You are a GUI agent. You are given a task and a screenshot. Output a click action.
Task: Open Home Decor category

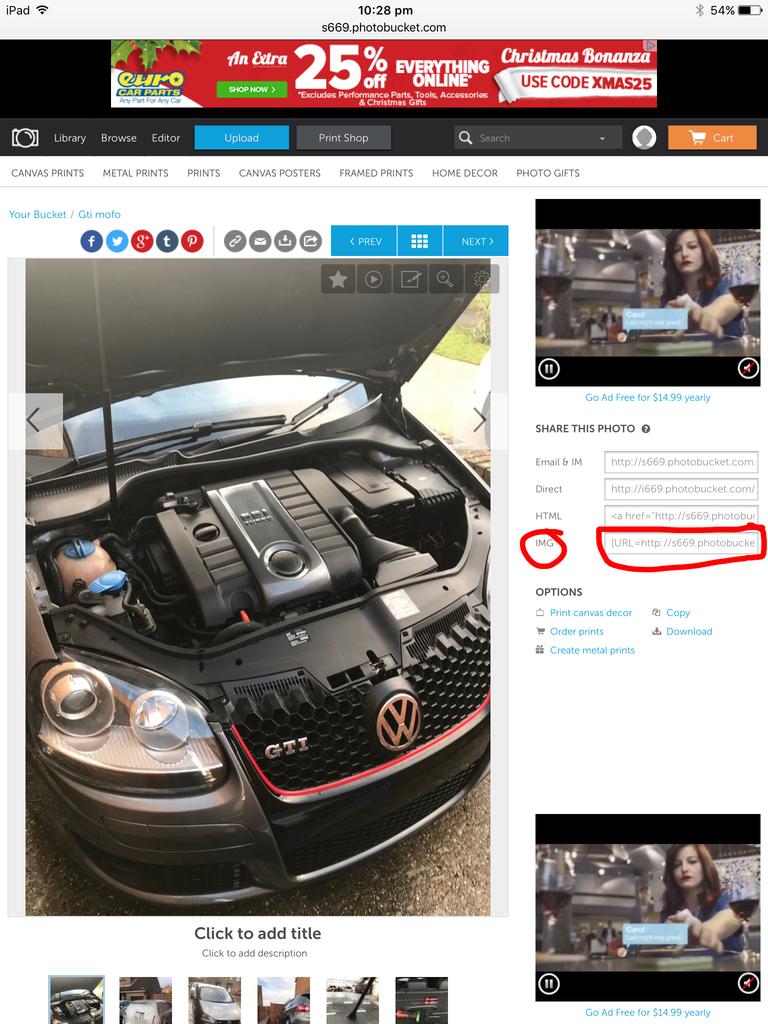tap(464, 173)
